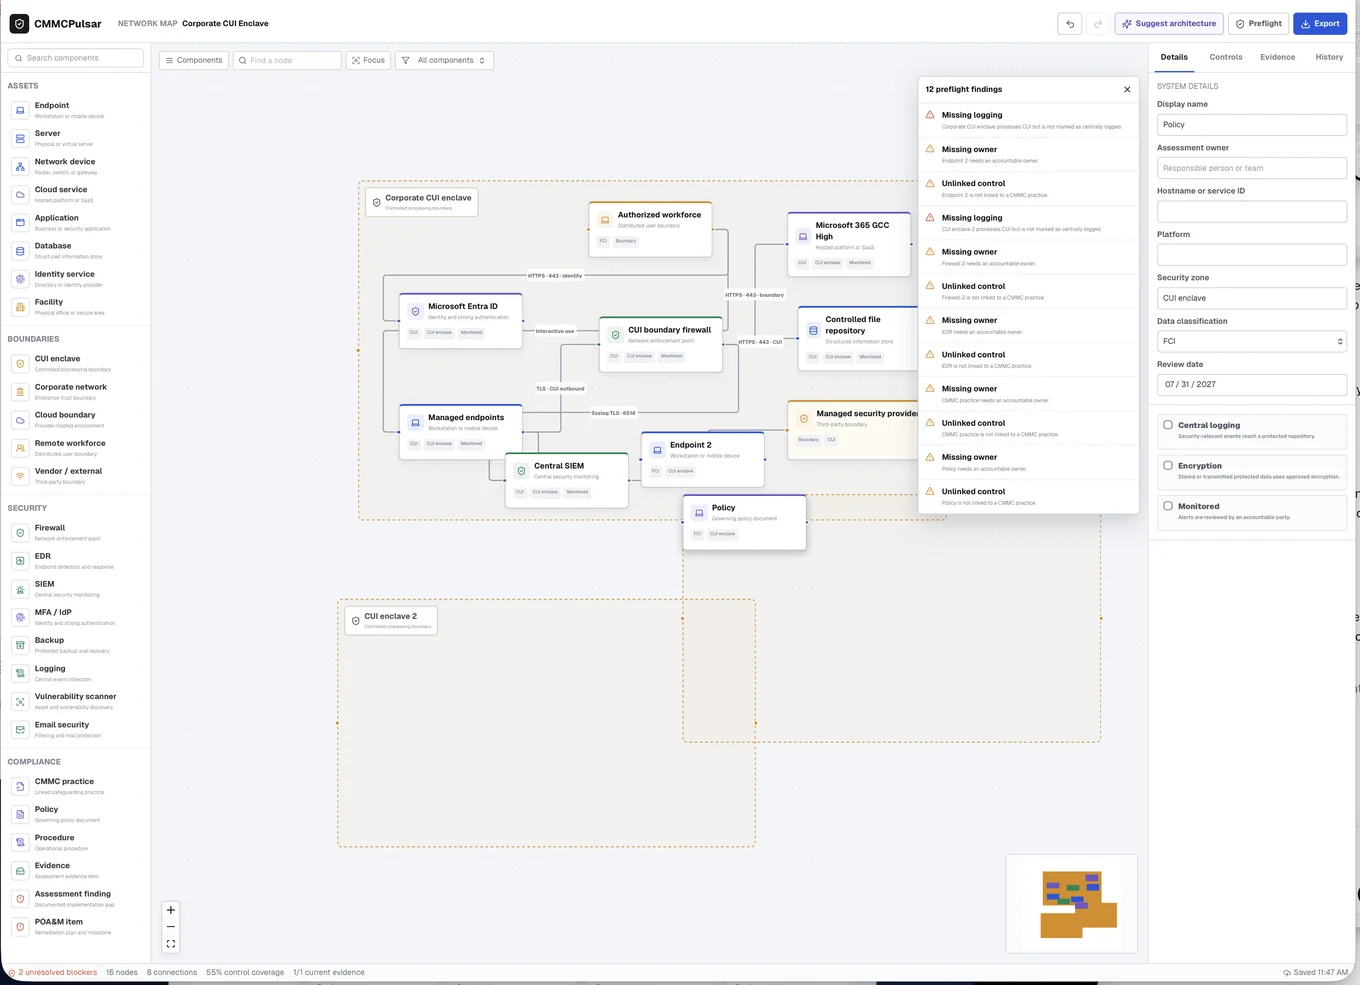Pick the POA&M item icon
The width and height of the screenshot is (1360, 985).
[20, 927]
